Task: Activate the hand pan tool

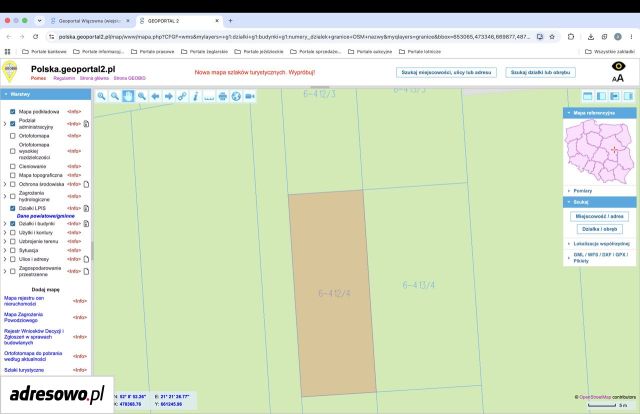Action: (128, 96)
